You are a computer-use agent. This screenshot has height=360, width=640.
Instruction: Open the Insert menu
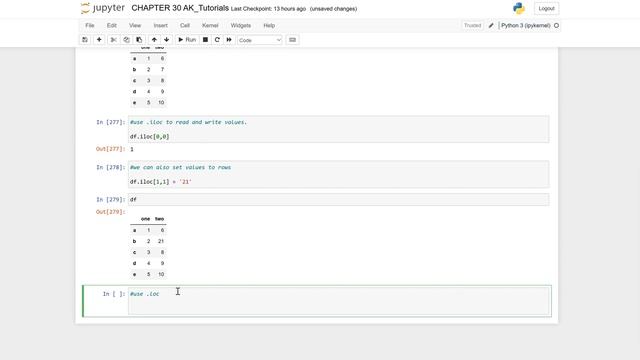click(160, 25)
